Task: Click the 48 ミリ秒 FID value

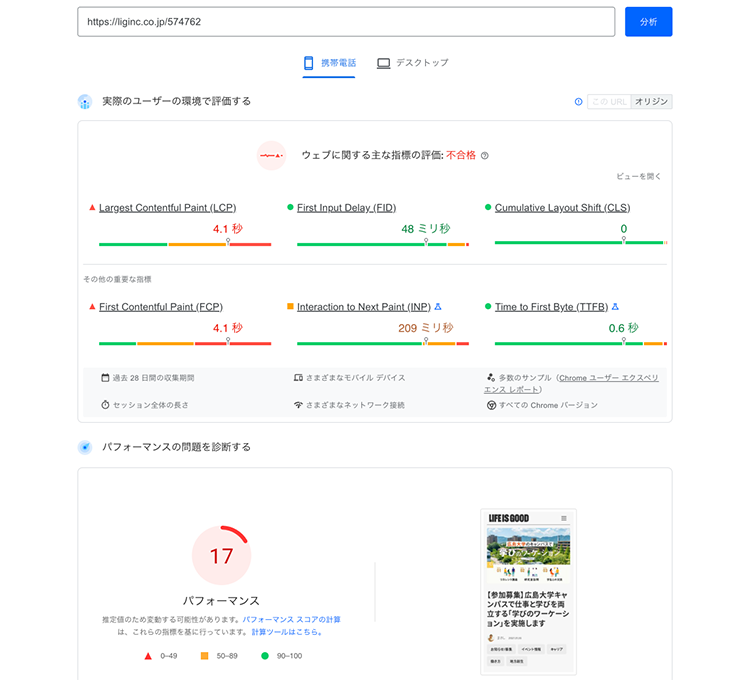Action: tap(426, 229)
